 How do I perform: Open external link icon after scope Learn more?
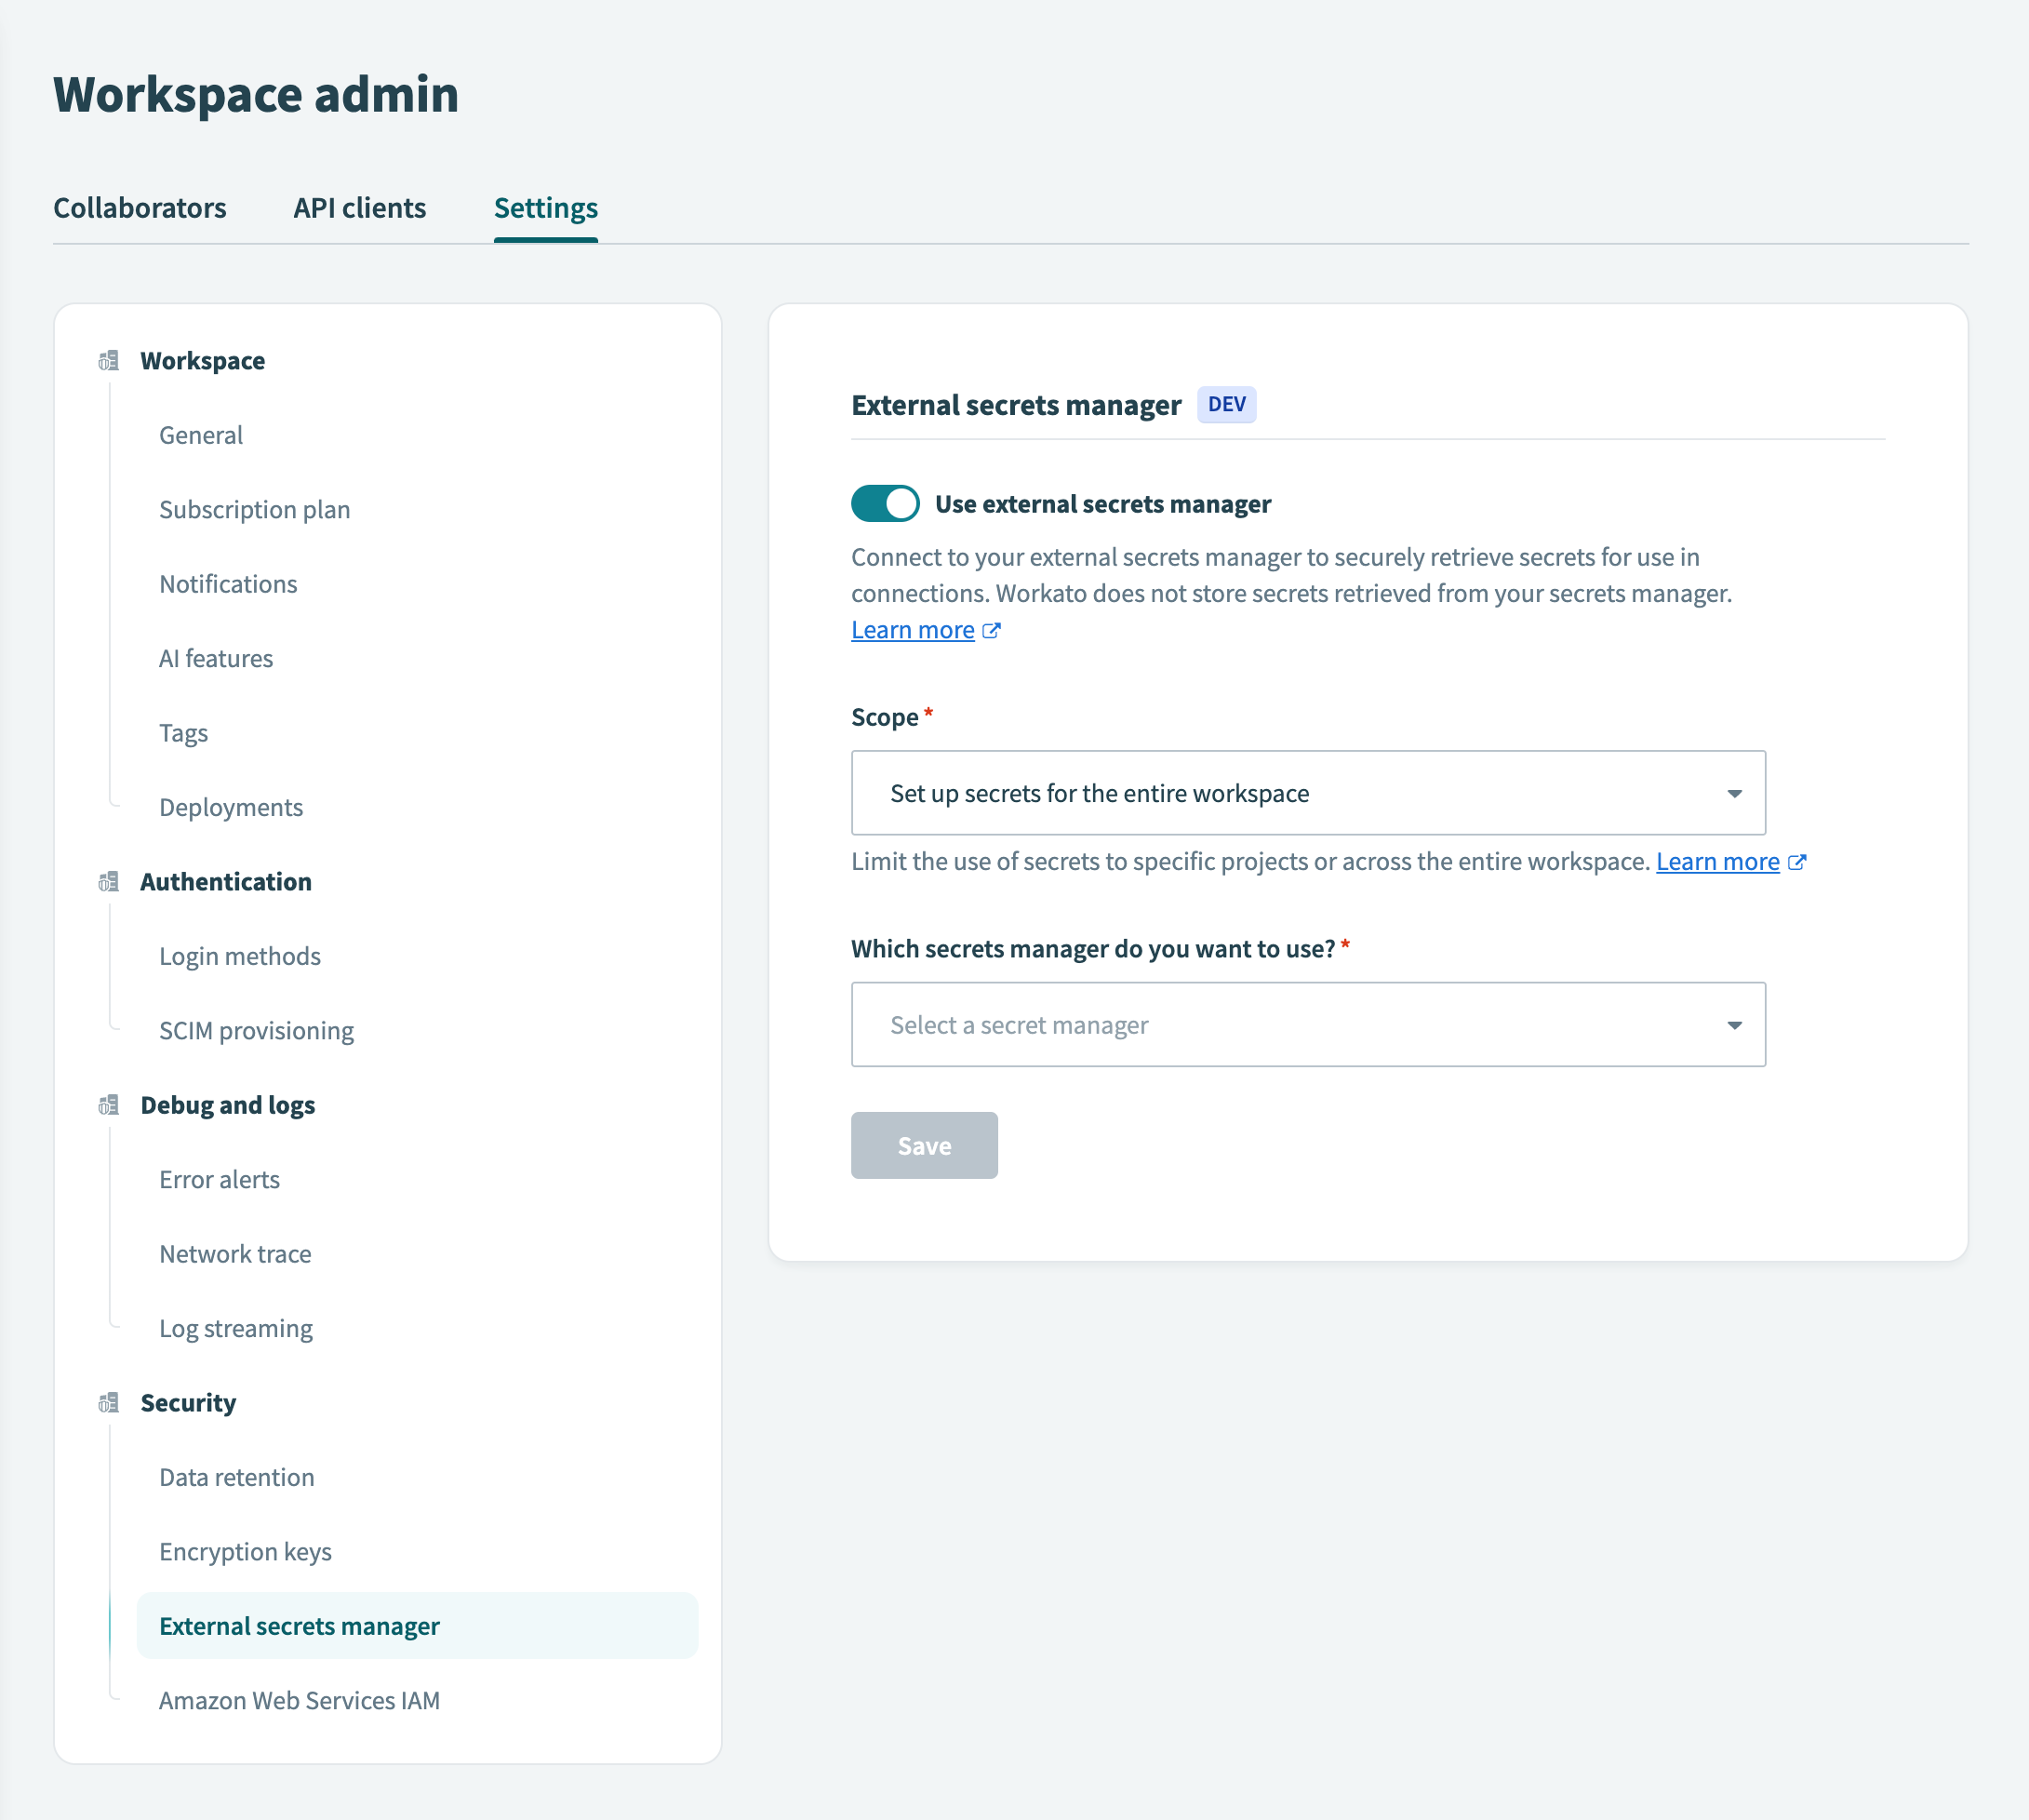(x=1798, y=861)
